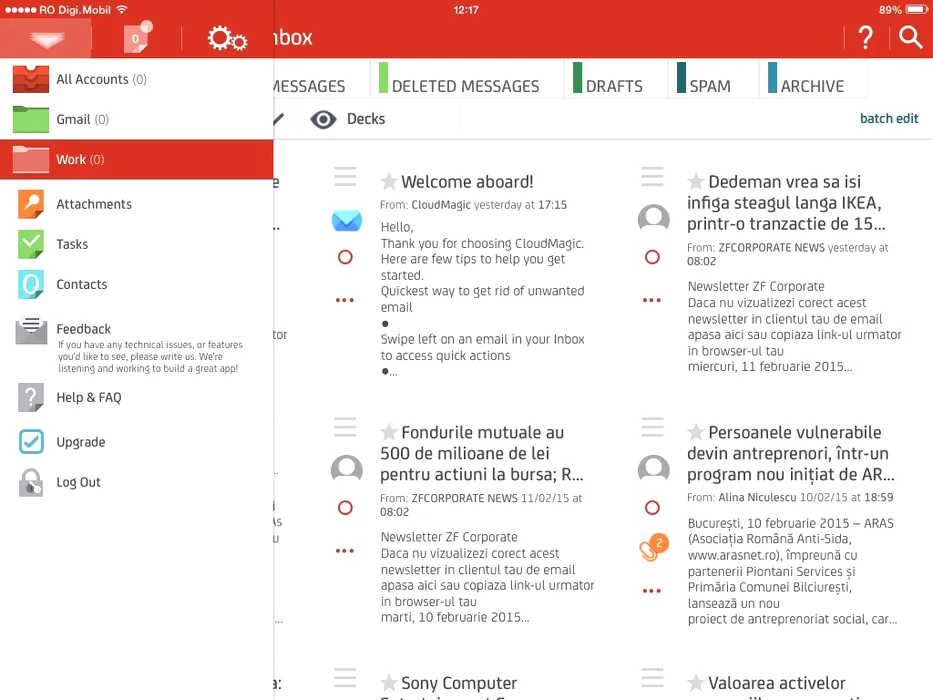Switch to the Deleted Messages tab
Screen dimensions: 933x700
pyautogui.click(x=465, y=86)
